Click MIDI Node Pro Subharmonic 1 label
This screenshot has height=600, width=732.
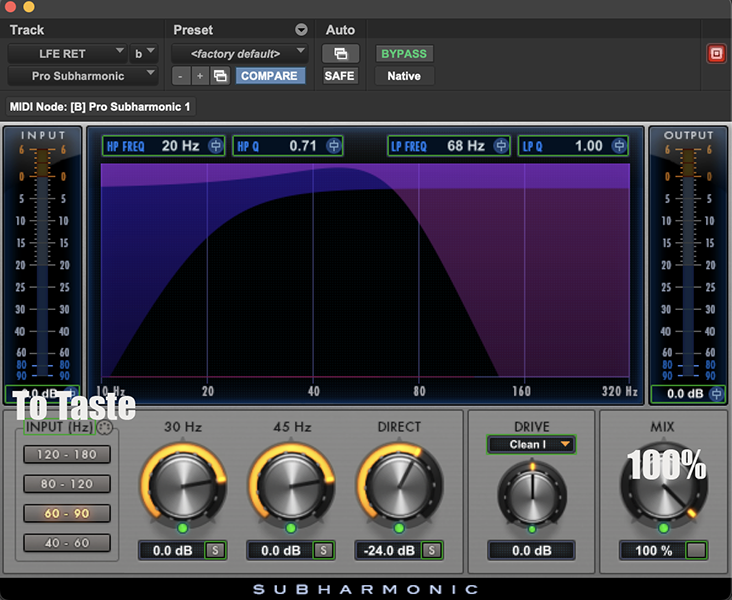click(x=100, y=107)
